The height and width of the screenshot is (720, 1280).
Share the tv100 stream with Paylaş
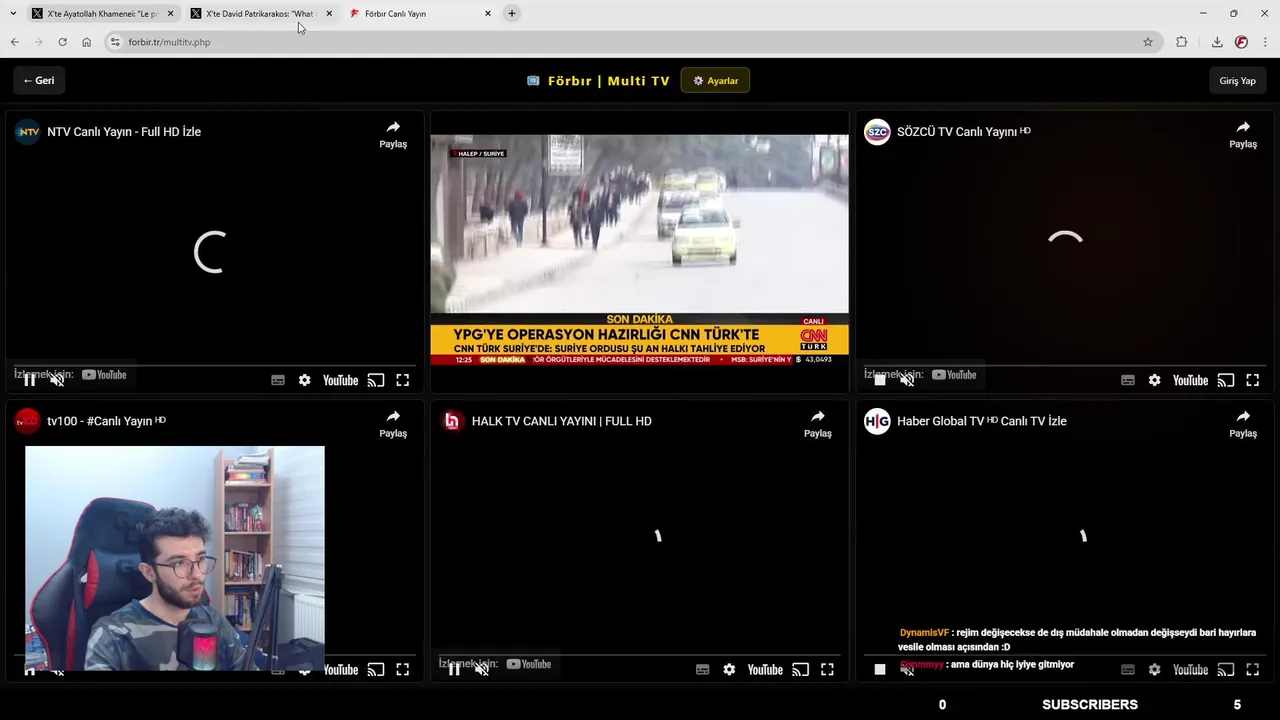[x=393, y=424]
